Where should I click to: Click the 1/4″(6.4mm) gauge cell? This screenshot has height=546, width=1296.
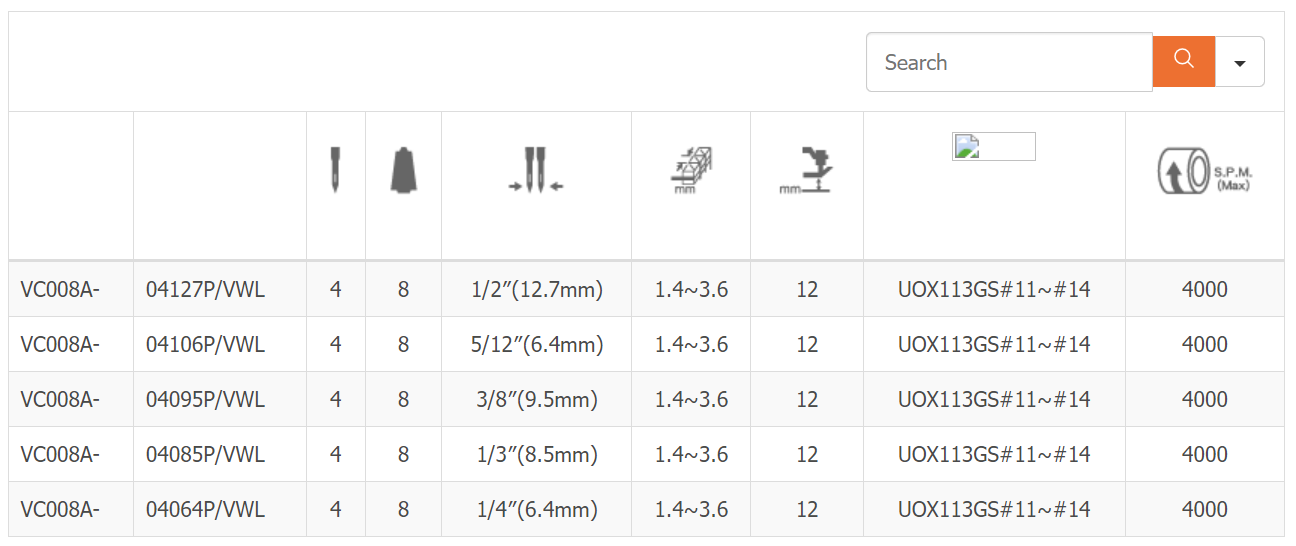tap(536, 509)
